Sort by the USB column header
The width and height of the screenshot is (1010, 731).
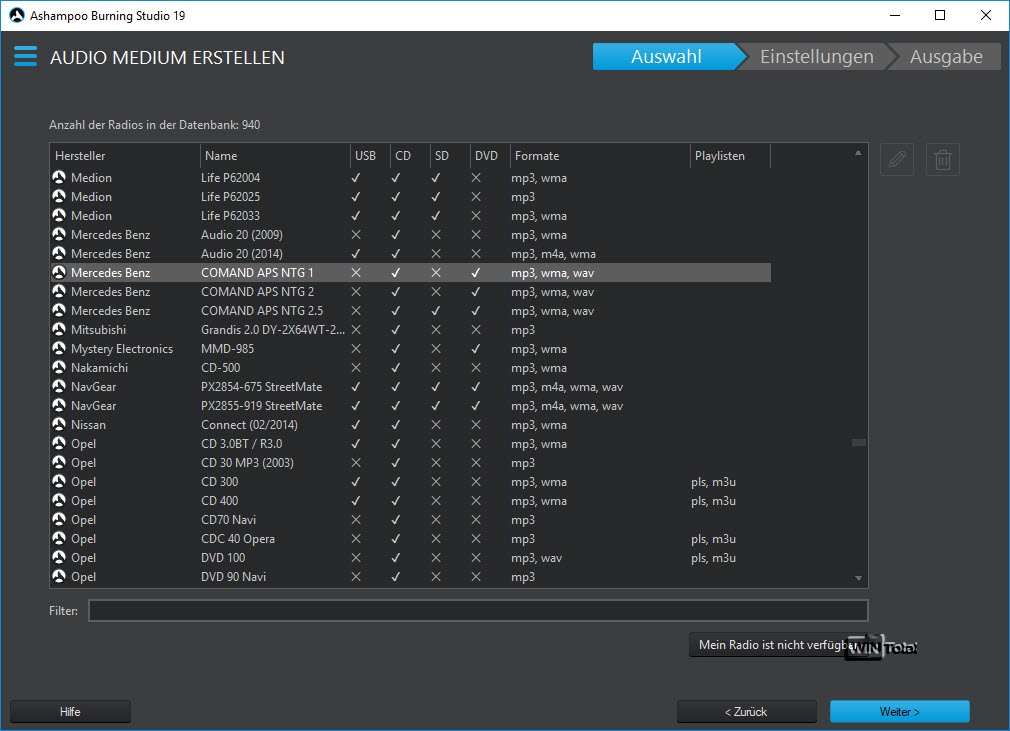pos(370,156)
